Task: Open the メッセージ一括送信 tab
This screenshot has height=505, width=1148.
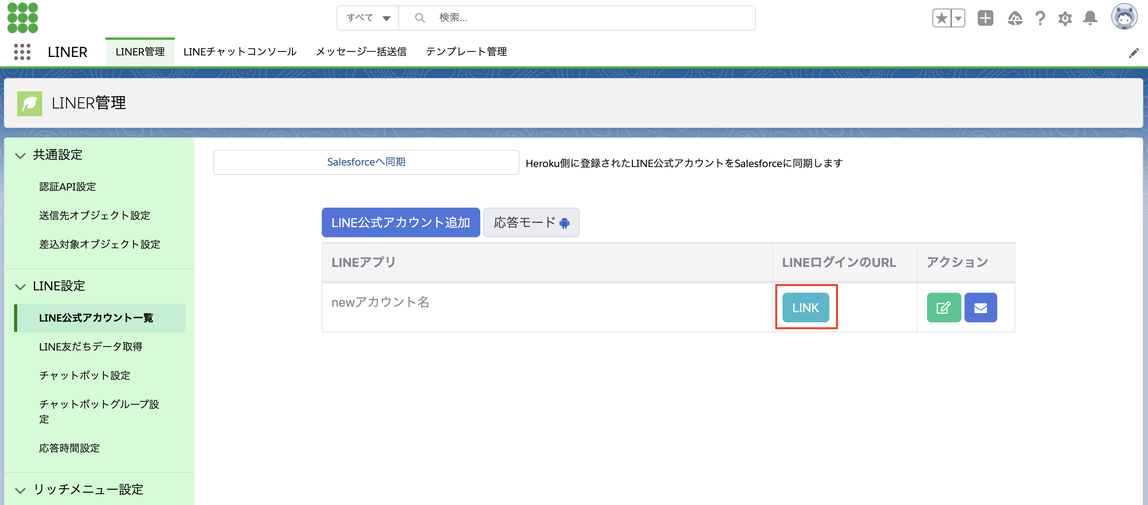Action: point(361,52)
